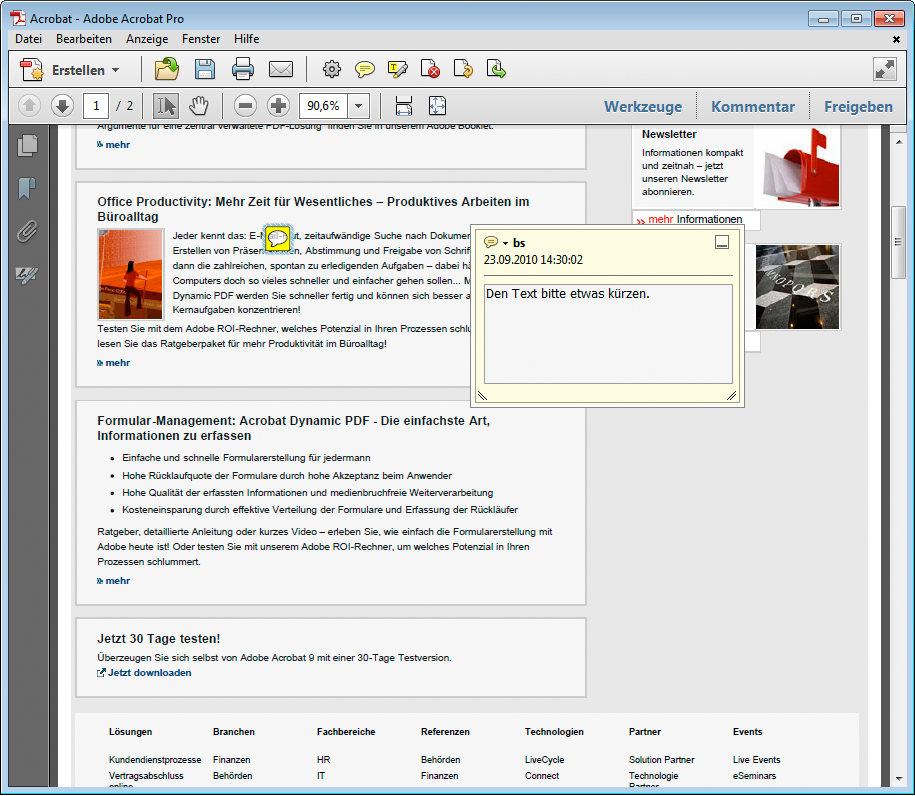Print the document via the printer icon
This screenshot has height=796, width=915.
pos(243,69)
